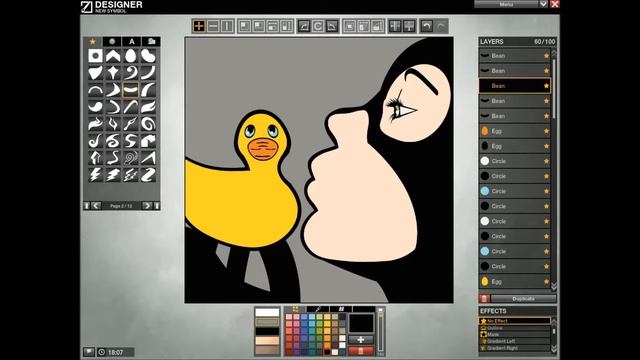
Task: Select the fingerprint swirl shape
Action: click(x=131, y=158)
